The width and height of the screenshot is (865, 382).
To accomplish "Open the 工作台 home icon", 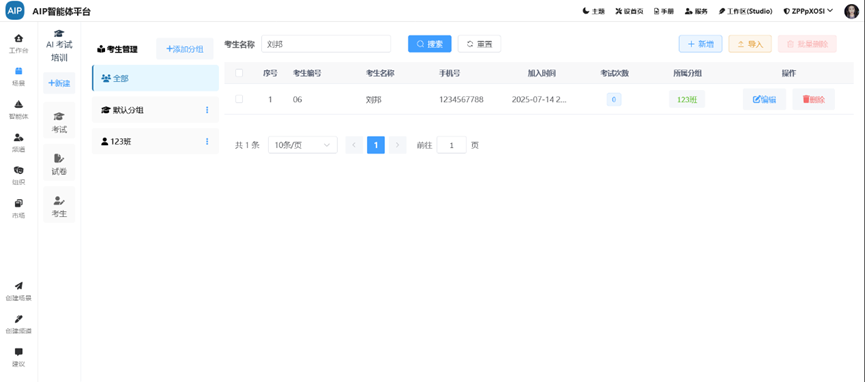I will tap(19, 39).
